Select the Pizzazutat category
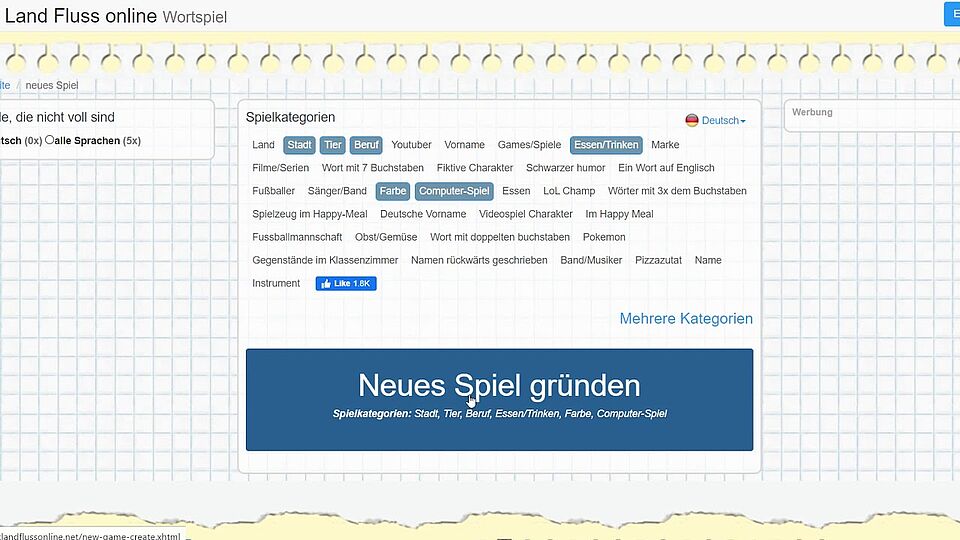The height and width of the screenshot is (540, 960). (658, 260)
